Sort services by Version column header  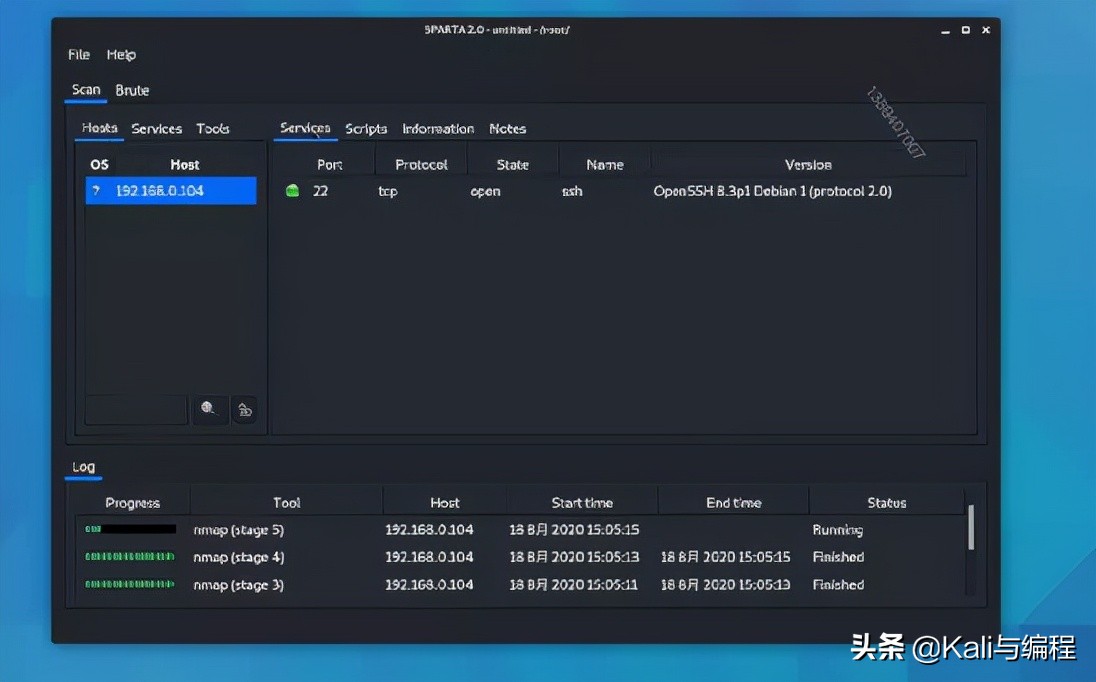[x=808, y=165]
